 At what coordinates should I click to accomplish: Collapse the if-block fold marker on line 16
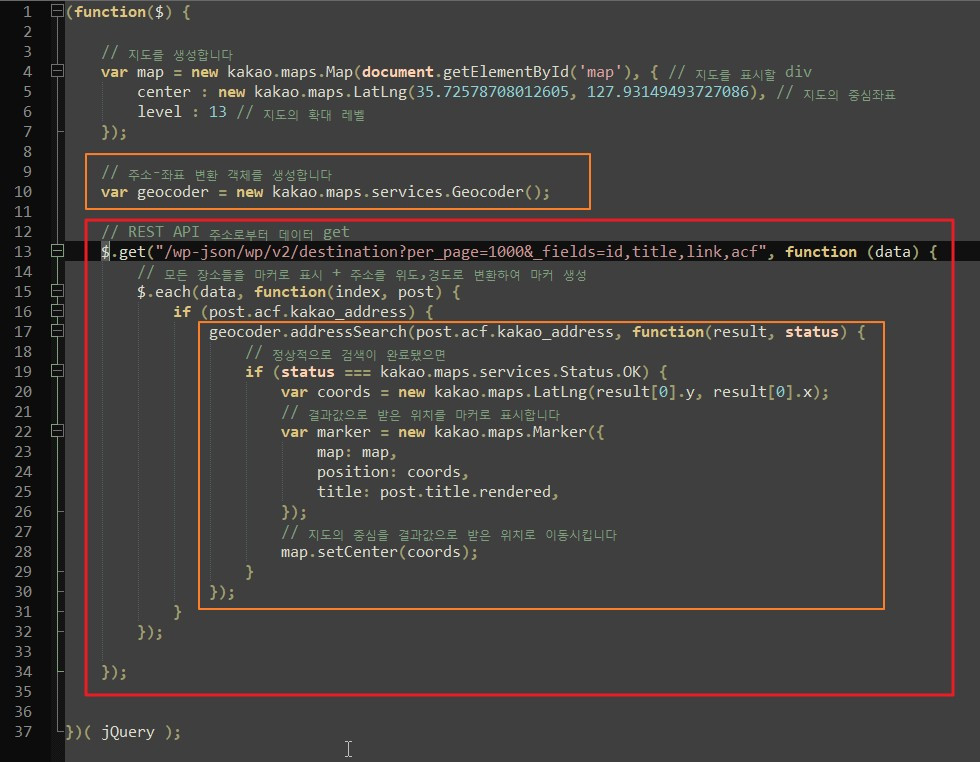point(57,311)
